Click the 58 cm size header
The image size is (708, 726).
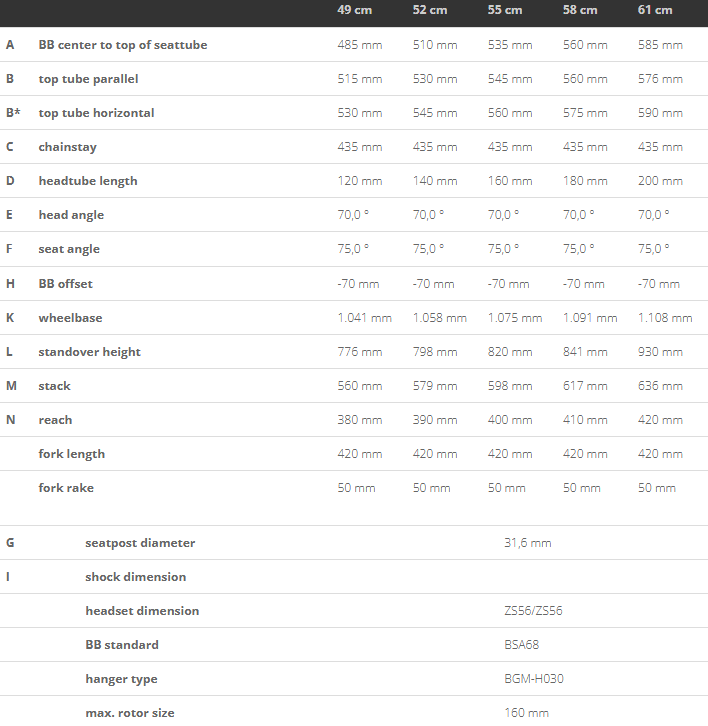point(580,10)
